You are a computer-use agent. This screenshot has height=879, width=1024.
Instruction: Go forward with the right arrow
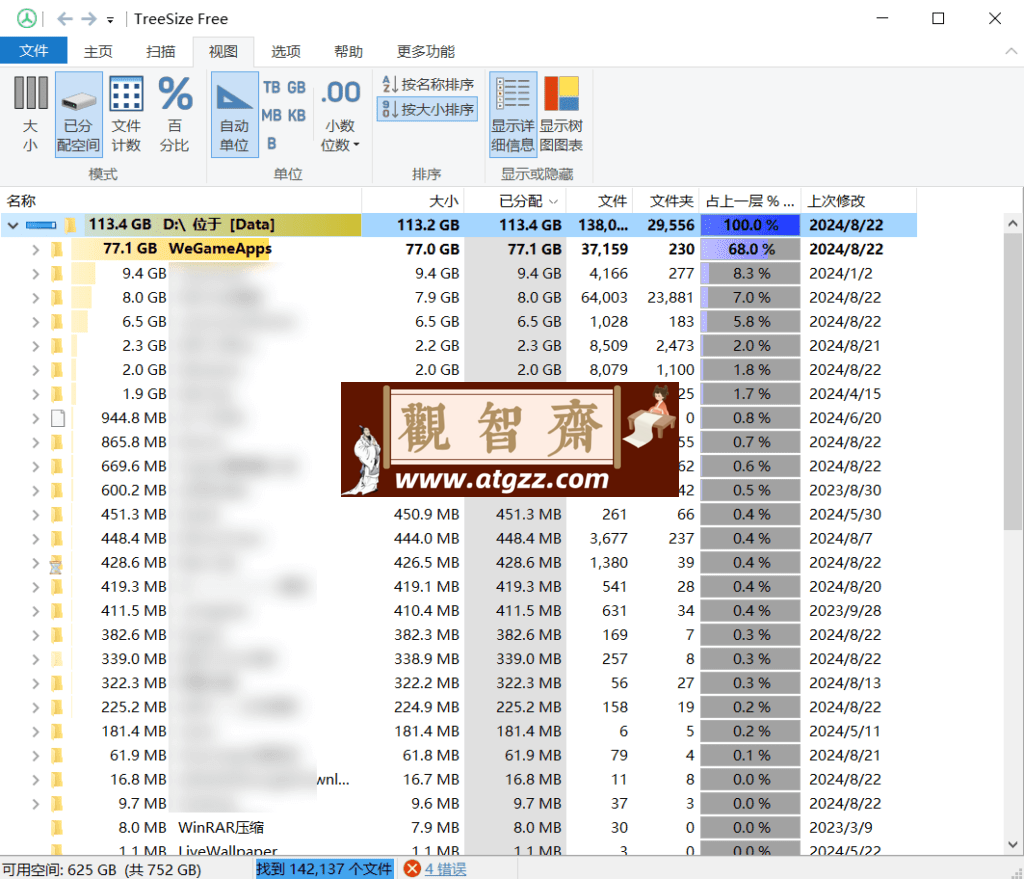89,19
